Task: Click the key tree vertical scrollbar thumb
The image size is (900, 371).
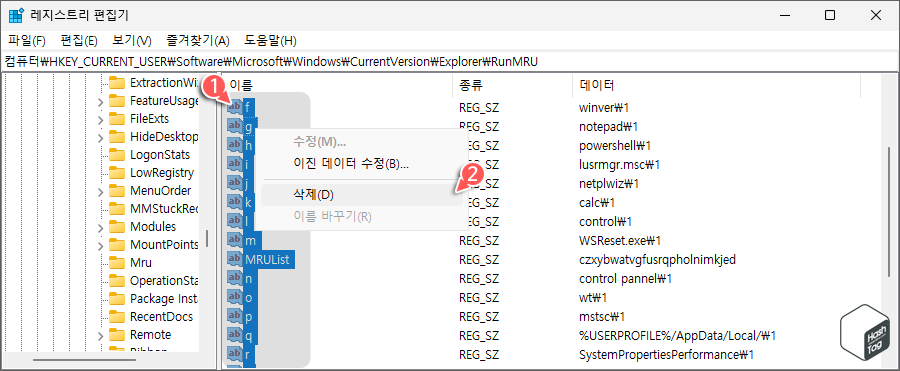Action: [207, 238]
